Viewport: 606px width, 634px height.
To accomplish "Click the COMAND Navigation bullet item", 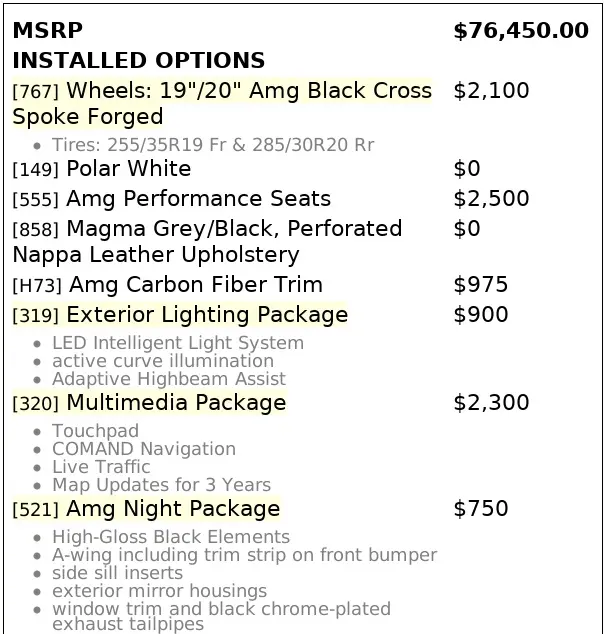I will (144, 449).
